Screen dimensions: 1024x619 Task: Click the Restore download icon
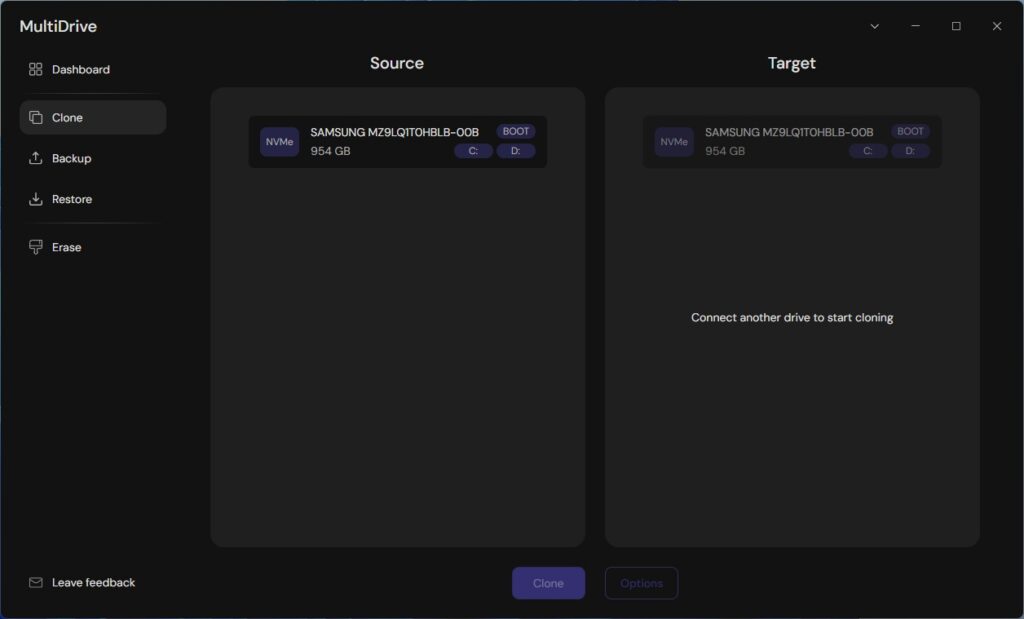[x=36, y=200]
